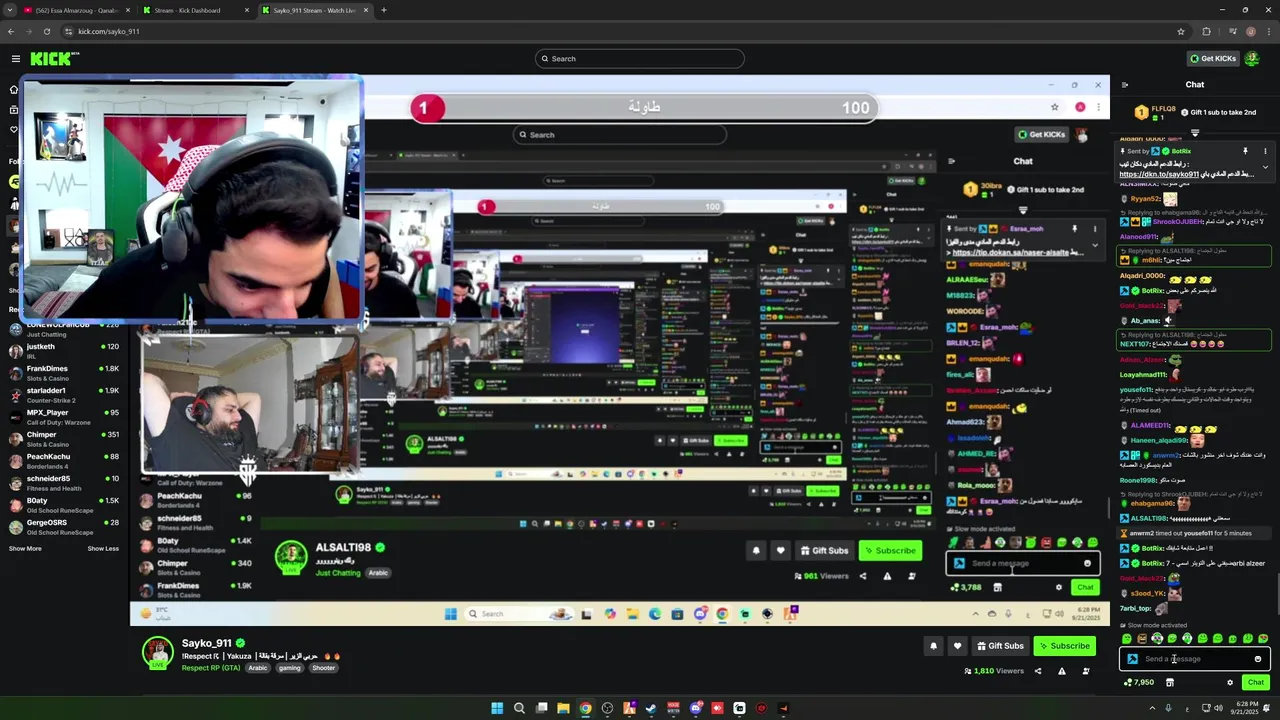Close the Kick Dashboard tab
Image resolution: width=1280 pixels, height=720 pixels.
pyautogui.click(x=247, y=10)
